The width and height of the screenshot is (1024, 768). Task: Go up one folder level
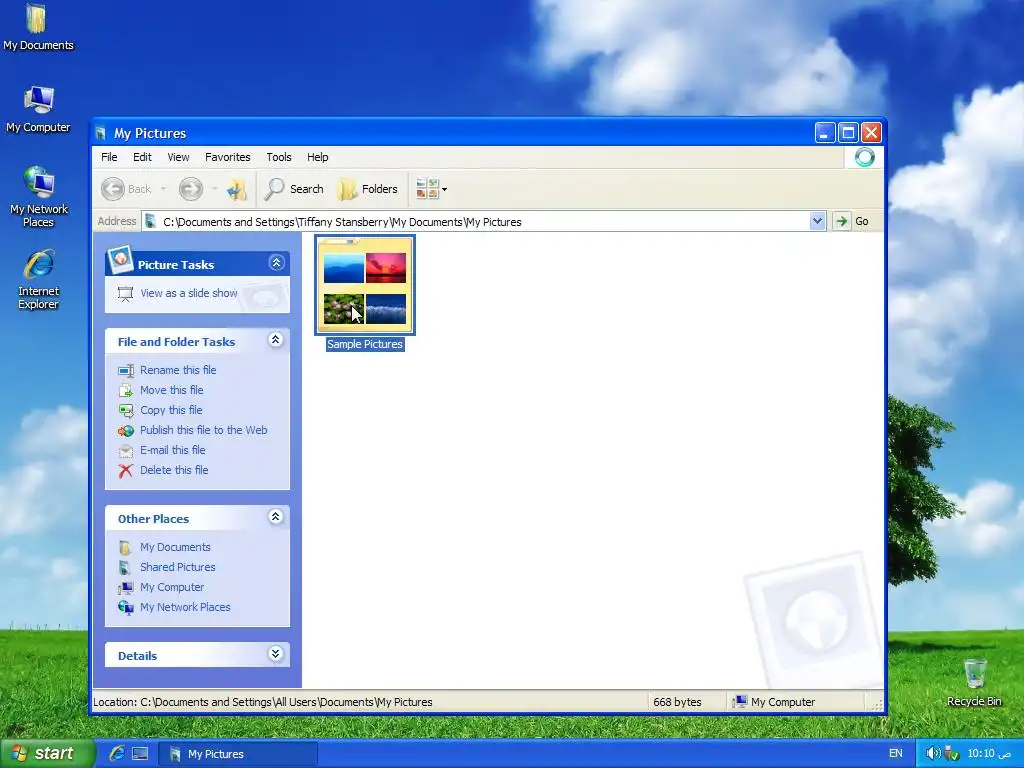pyautogui.click(x=236, y=189)
